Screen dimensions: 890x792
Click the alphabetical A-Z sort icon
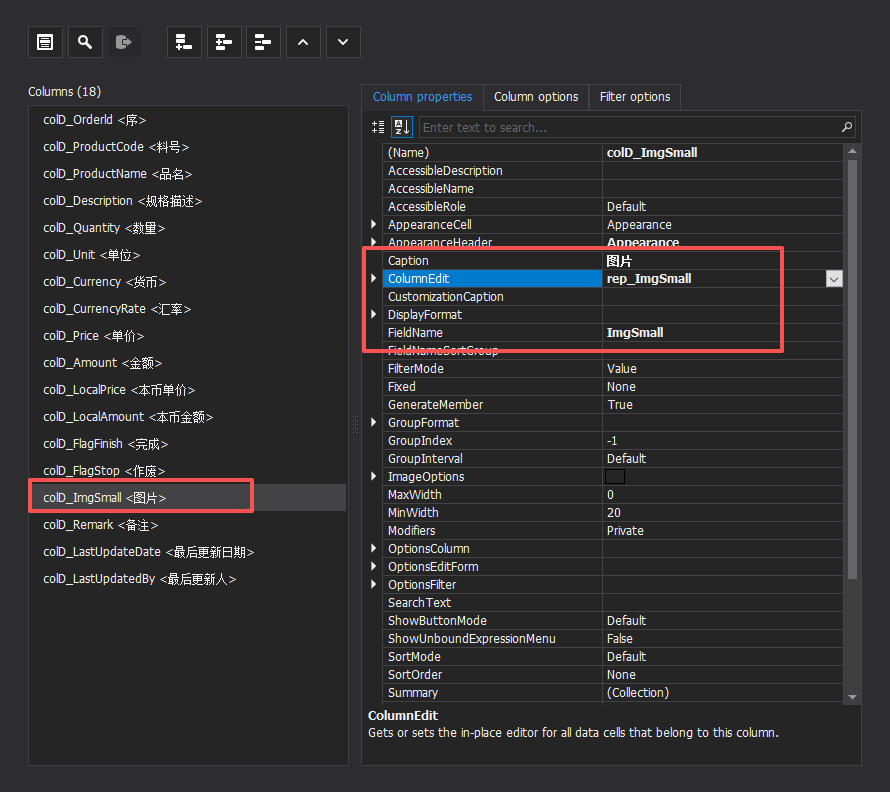coord(400,127)
